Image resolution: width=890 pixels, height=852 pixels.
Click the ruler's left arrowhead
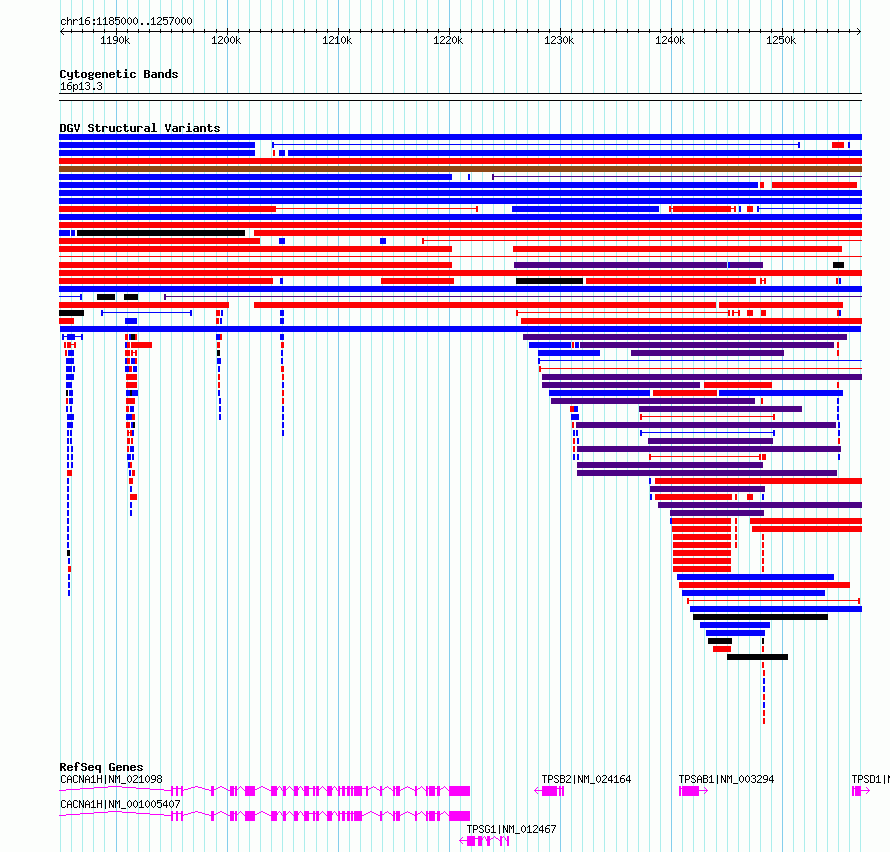(62, 32)
